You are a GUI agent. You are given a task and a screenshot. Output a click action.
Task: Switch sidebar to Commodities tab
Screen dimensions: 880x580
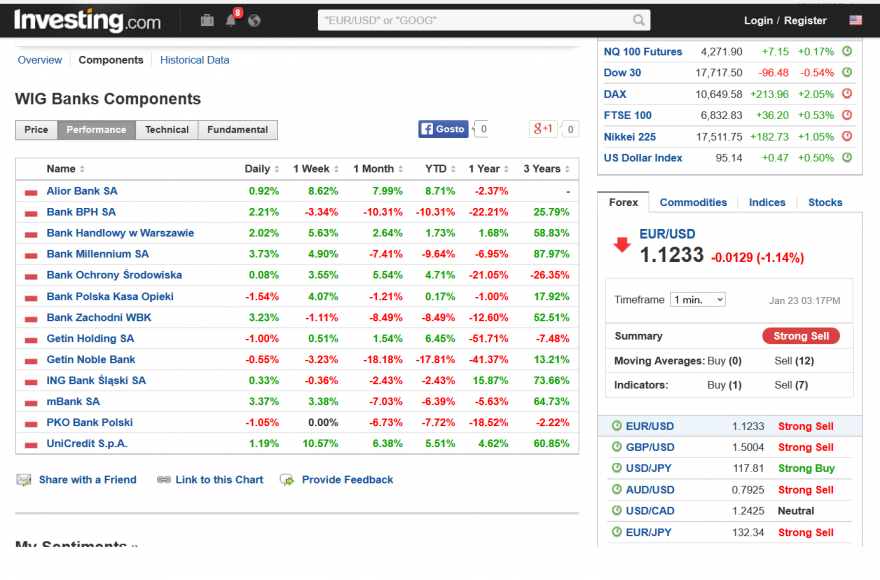(693, 202)
